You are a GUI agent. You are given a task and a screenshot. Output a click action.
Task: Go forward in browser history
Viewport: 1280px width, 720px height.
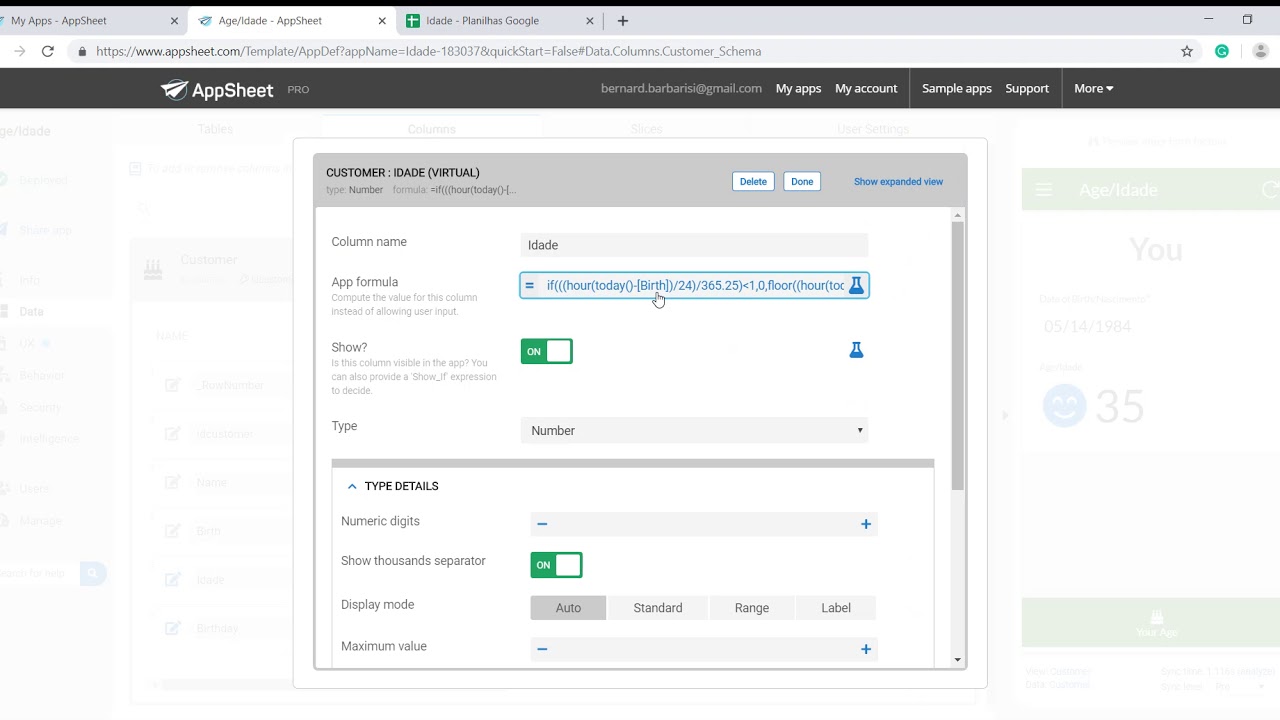coord(19,51)
